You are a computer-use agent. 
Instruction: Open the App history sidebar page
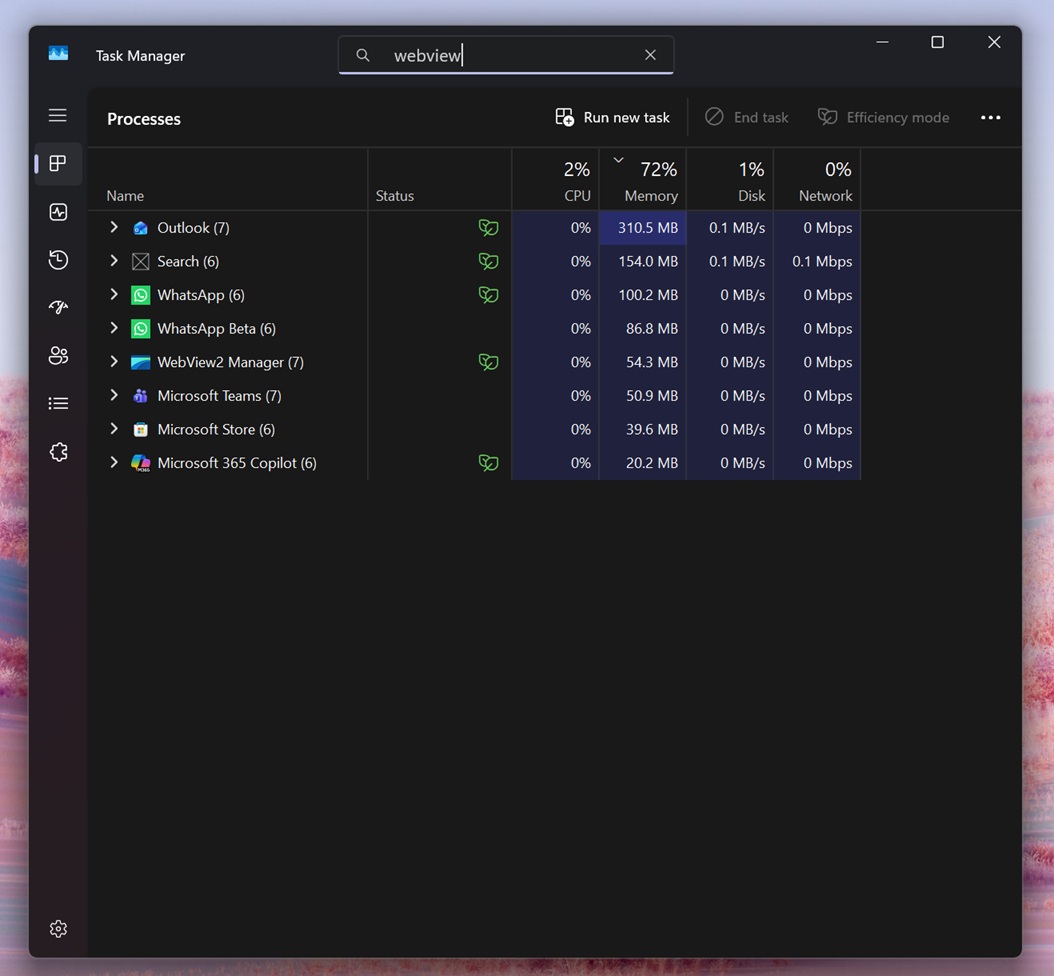click(57, 259)
